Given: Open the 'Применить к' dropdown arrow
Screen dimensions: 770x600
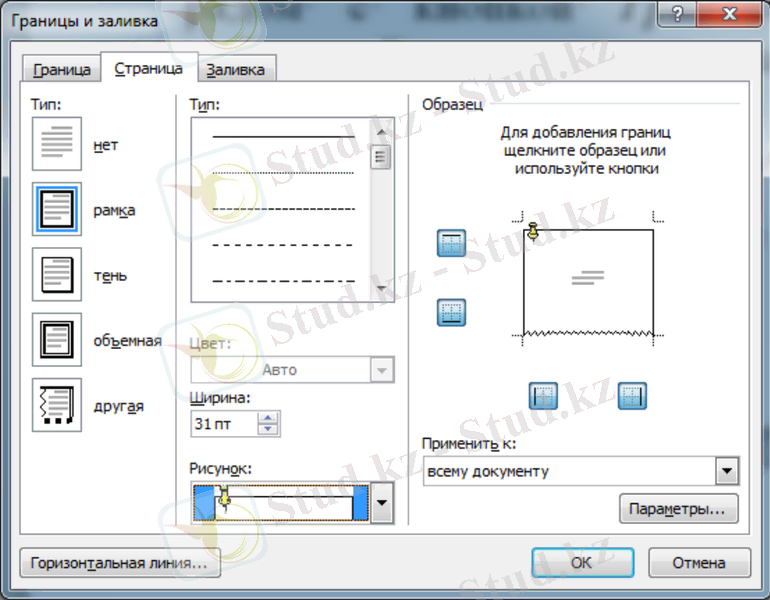Looking at the screenshot, I should point(727,471).
